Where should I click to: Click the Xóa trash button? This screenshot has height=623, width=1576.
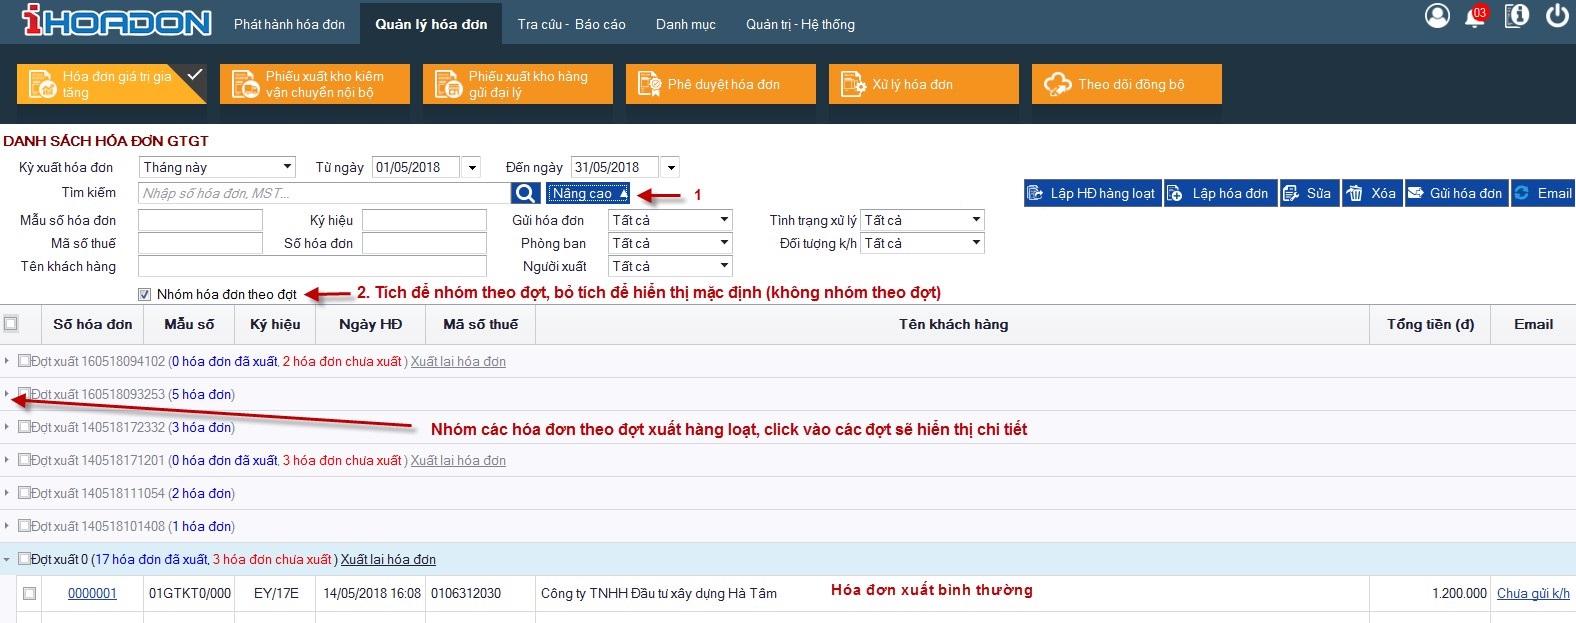(x=1370, y=193)
